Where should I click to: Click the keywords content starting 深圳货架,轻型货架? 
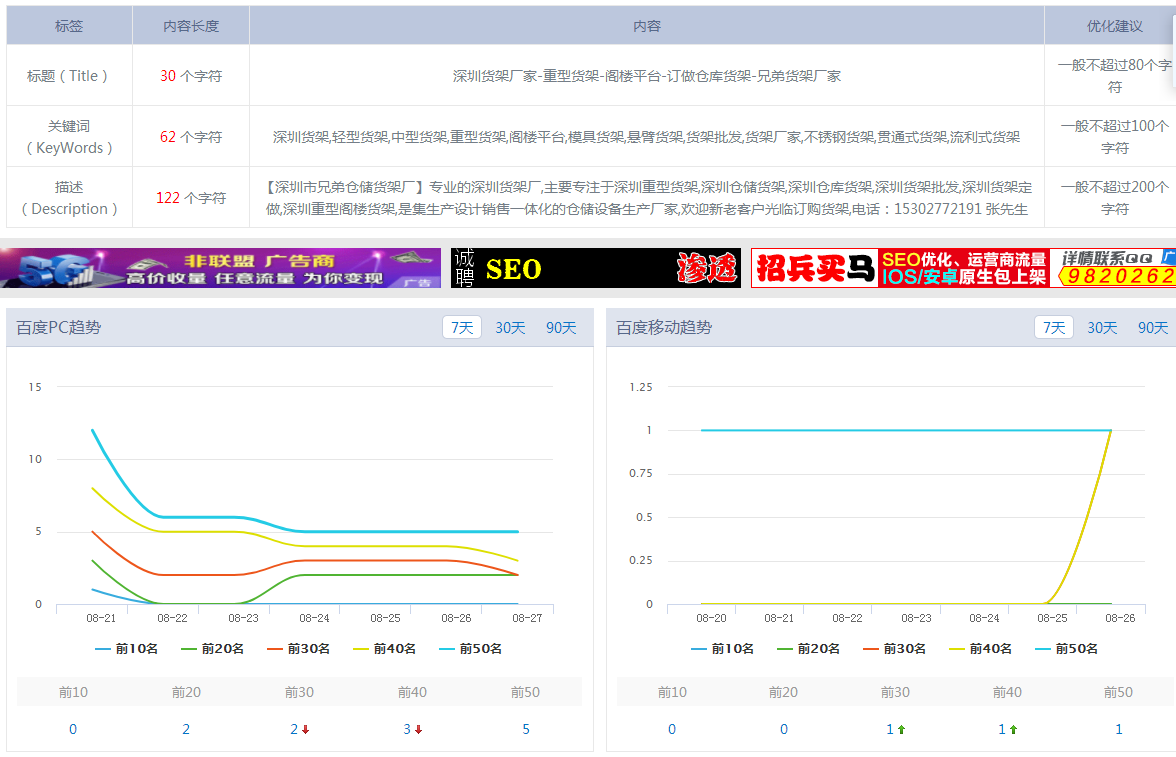646,137
